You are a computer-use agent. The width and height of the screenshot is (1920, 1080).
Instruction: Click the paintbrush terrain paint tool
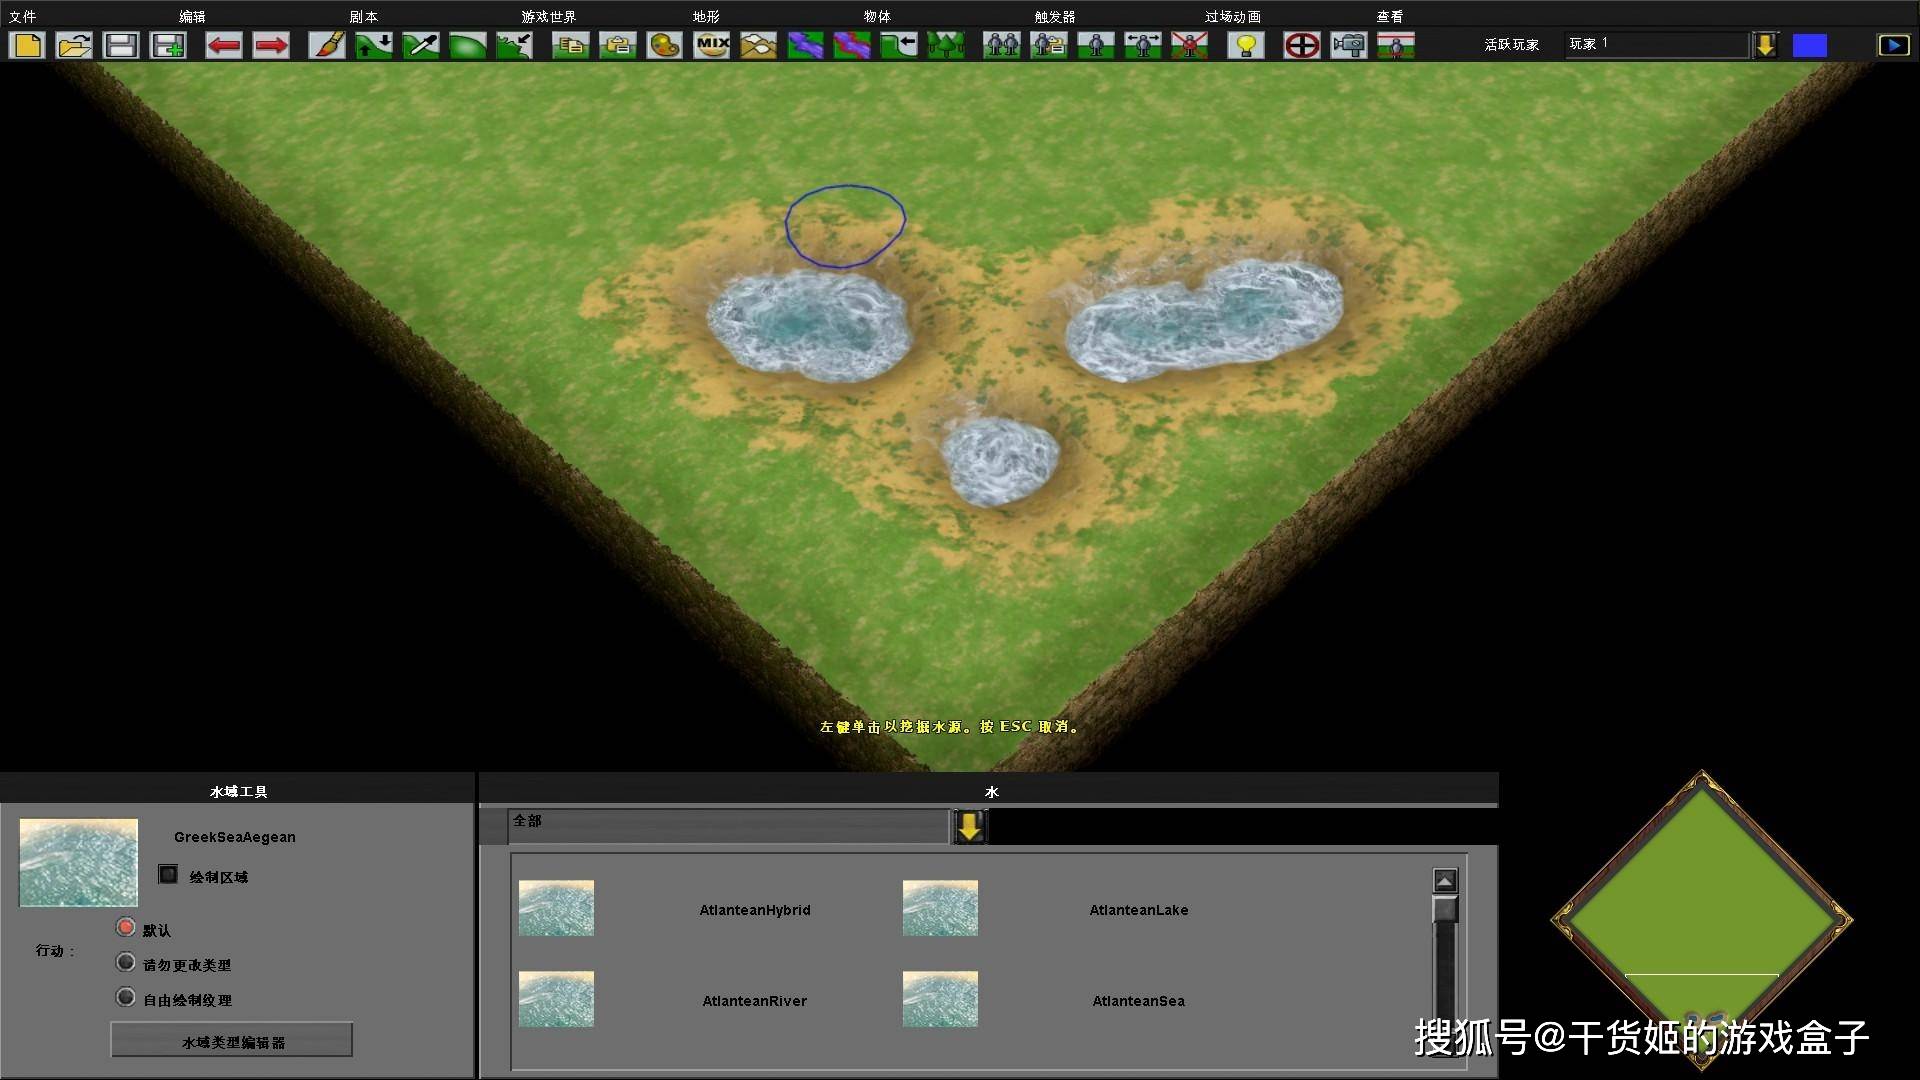[x=327, y=45]
